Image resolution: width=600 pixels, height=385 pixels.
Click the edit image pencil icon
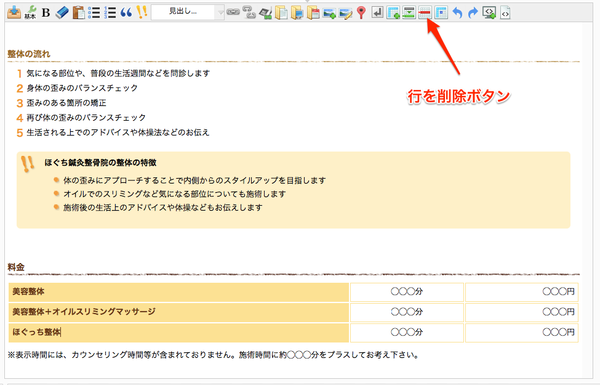[x=345, y=13]
